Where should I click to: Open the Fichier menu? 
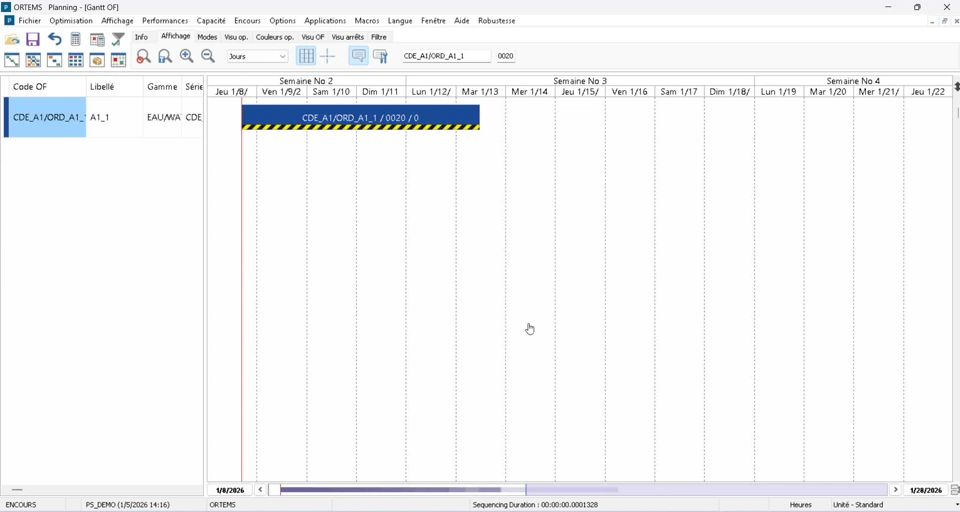(29, 20)
